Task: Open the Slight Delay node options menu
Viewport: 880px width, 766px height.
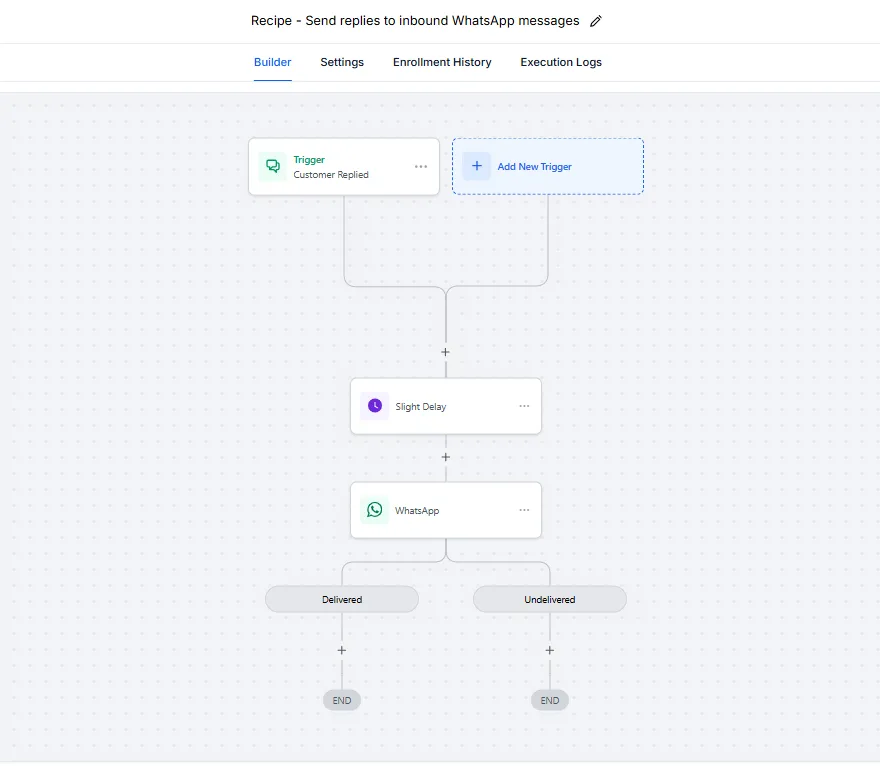Action: pyautogui.click(x=524, y=406)
